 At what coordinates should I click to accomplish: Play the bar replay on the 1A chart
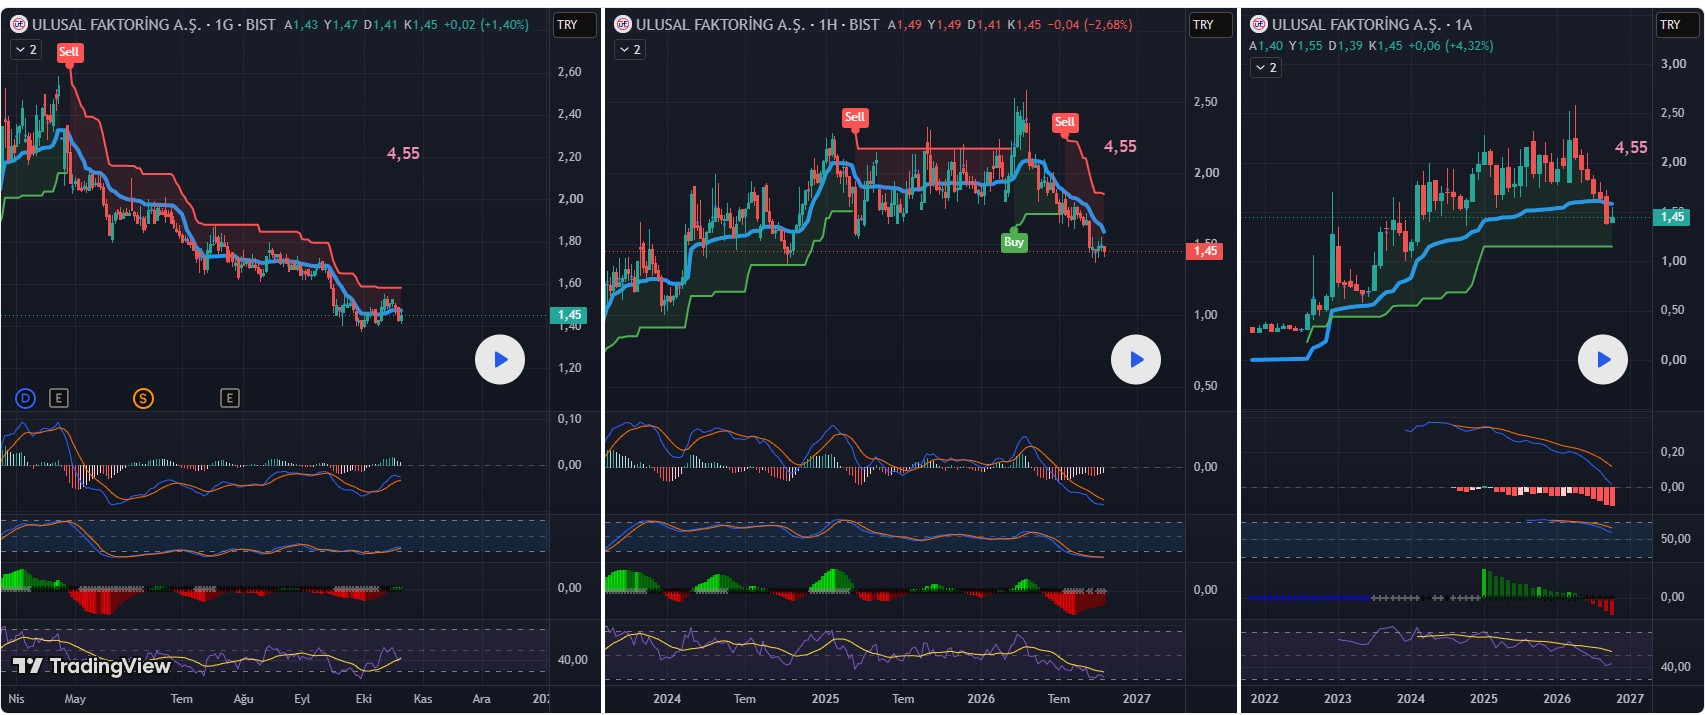click(x=1603, y=359)
